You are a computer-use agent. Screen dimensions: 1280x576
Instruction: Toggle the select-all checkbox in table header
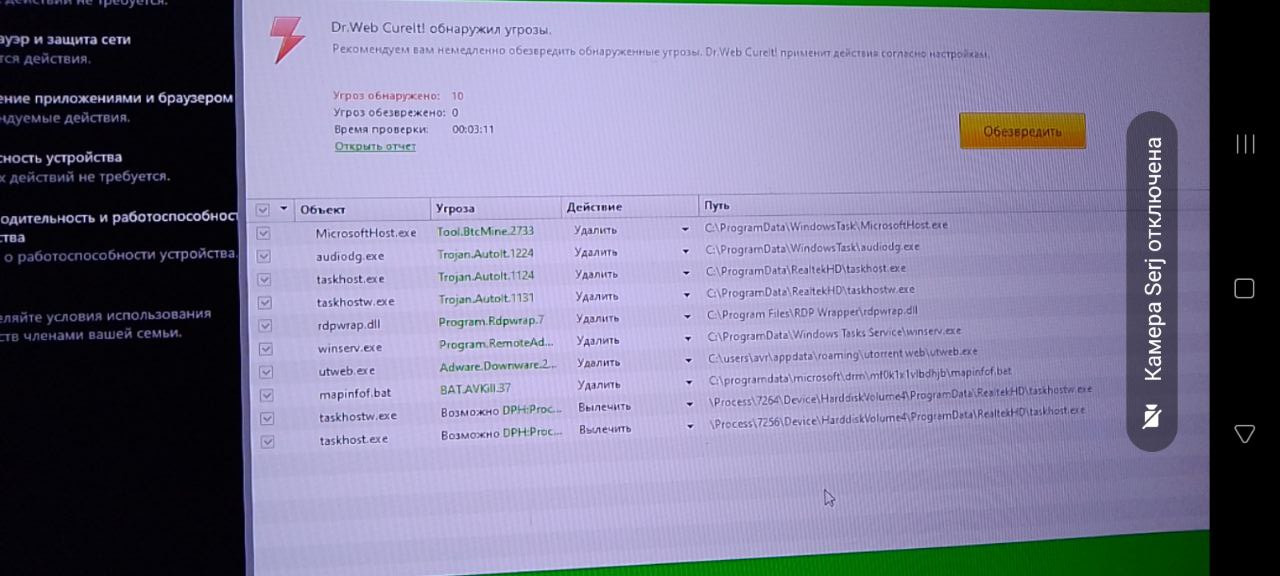click(x=263, y=210)
